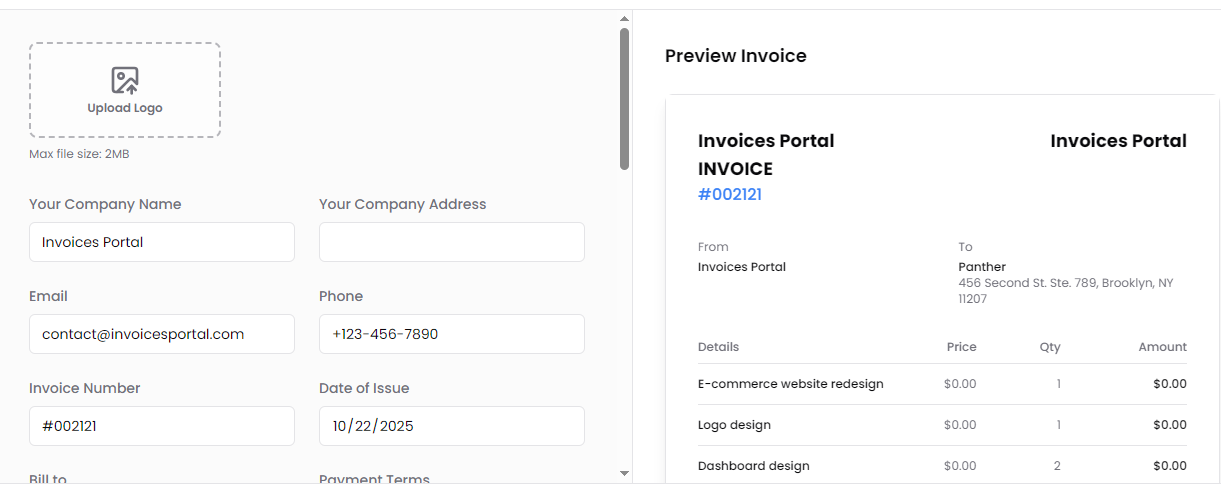Focus the Invoice Number field
Viewport: 1221px width, 490px height.
[x=162, y=426]
